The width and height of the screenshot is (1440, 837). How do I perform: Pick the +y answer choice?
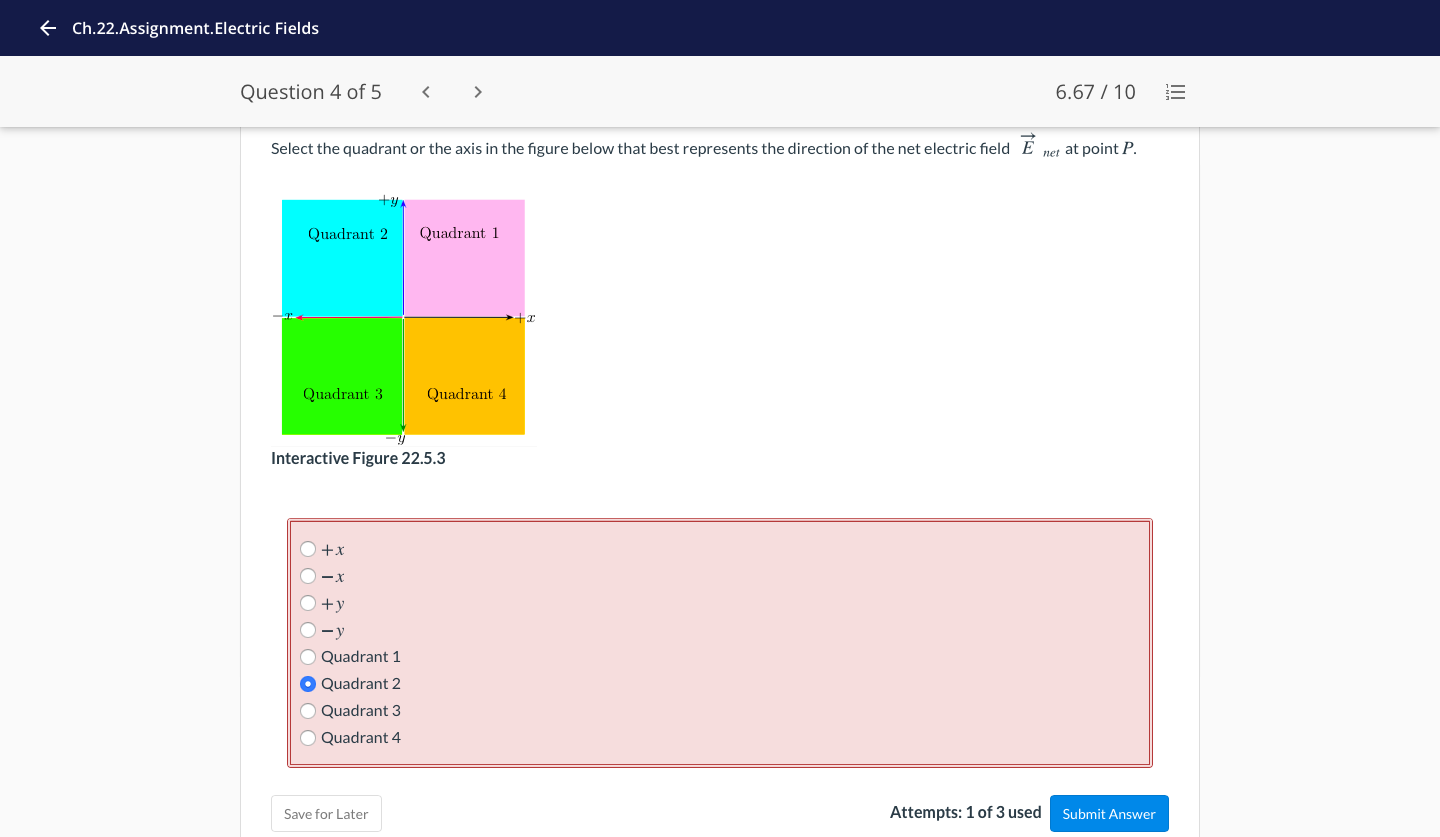(x=308, y=603)
